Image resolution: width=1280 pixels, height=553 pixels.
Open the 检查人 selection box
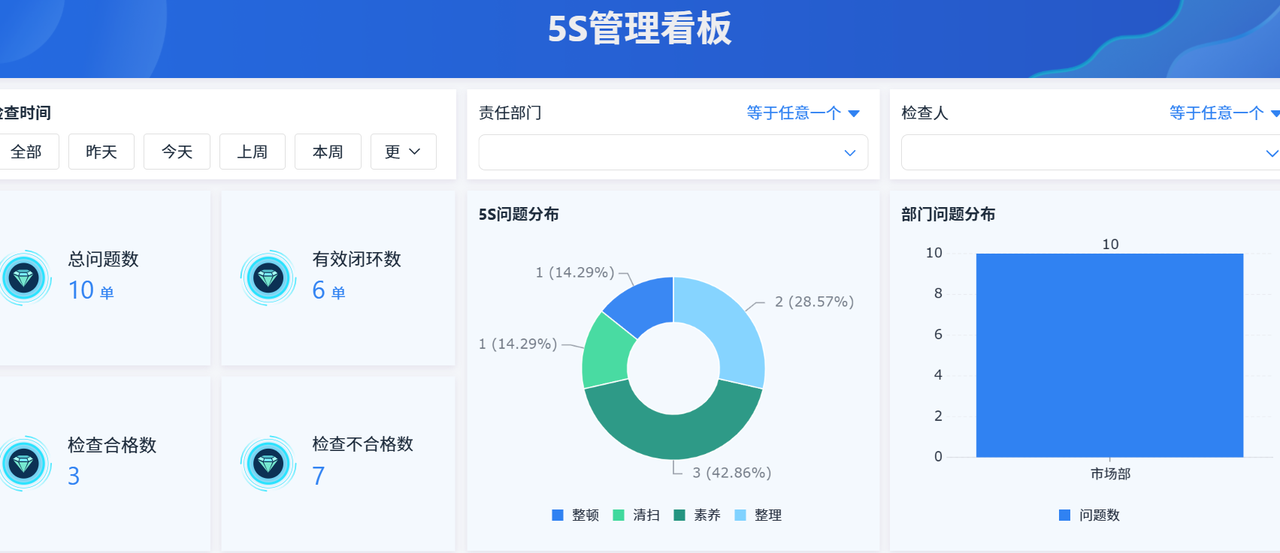point(1091,153)
